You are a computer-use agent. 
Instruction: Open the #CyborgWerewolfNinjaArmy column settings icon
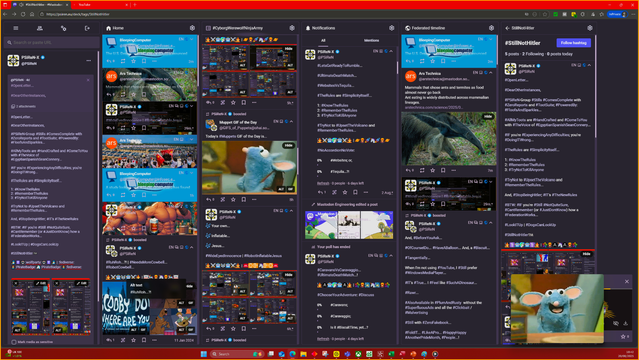(292, 28)
